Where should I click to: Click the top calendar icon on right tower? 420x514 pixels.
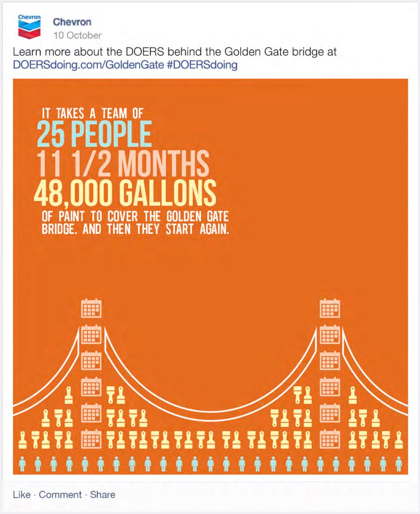click(330, 308)
